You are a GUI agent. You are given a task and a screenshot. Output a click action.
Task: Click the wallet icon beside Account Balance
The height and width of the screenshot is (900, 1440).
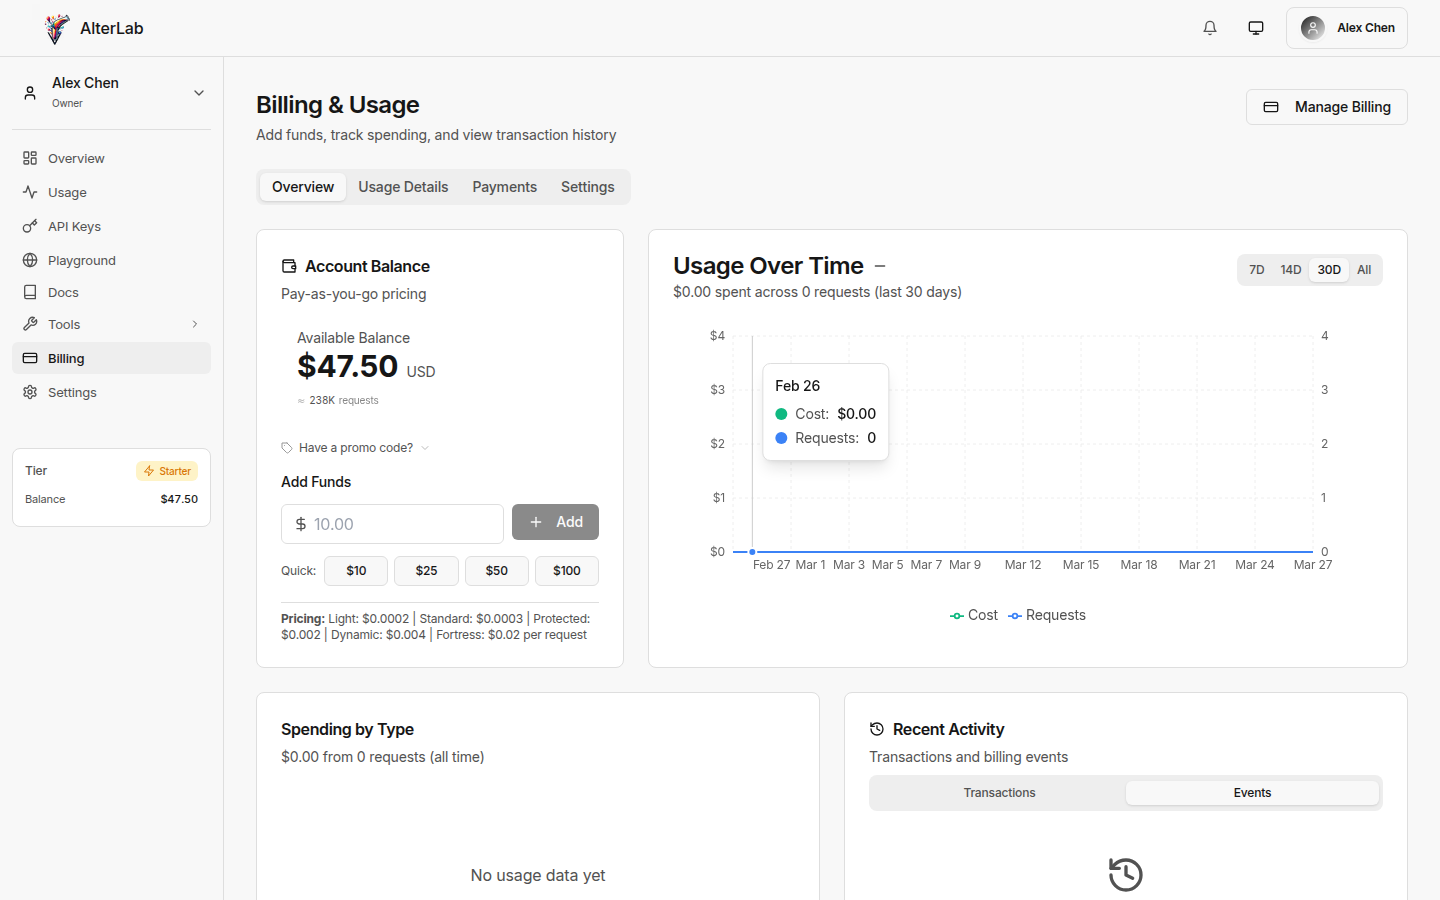pyautogui.click(x=289, y=266)
